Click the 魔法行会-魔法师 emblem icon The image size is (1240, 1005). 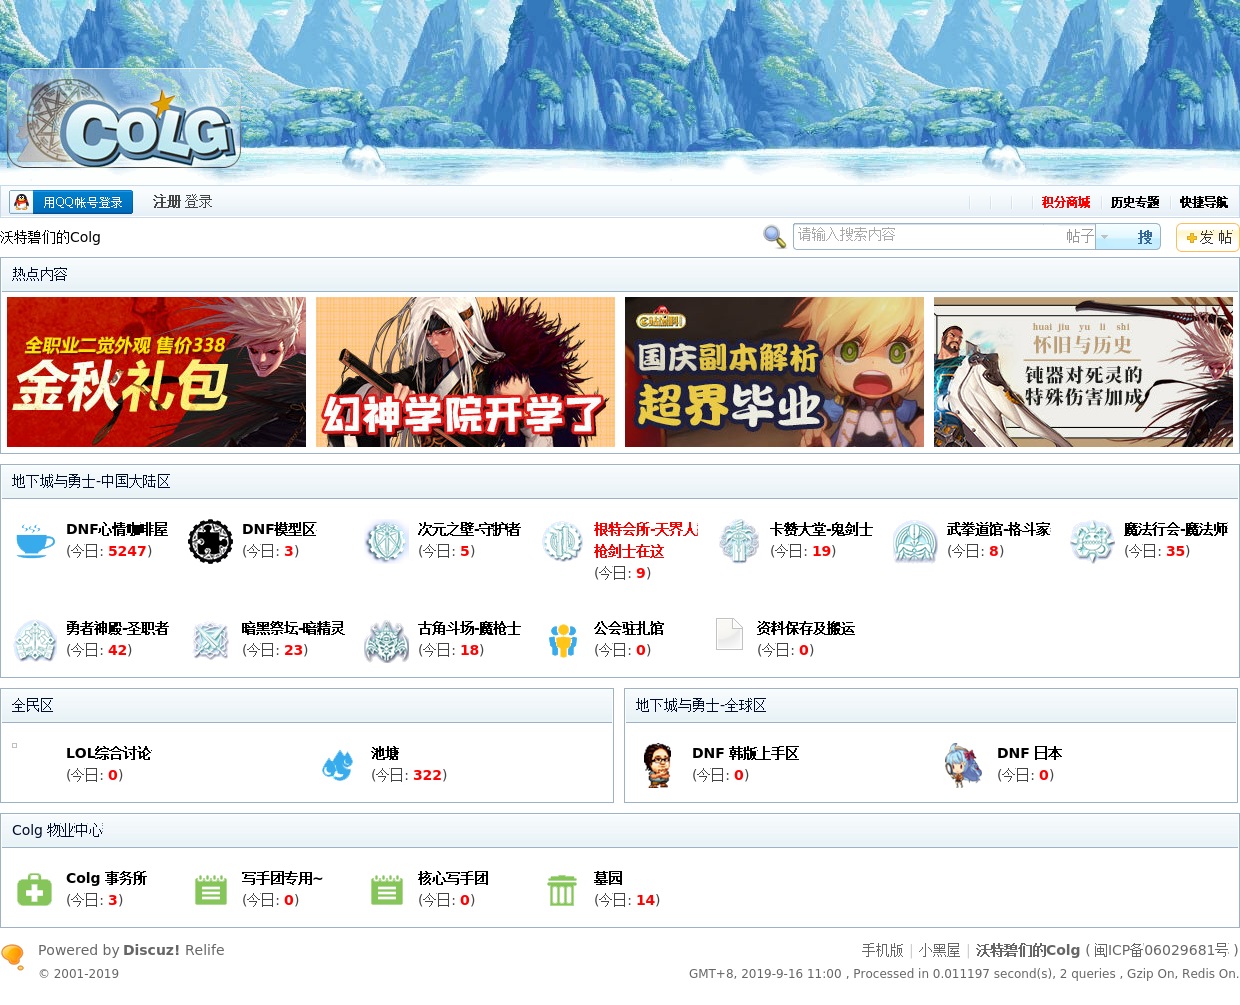[1092, 541]
